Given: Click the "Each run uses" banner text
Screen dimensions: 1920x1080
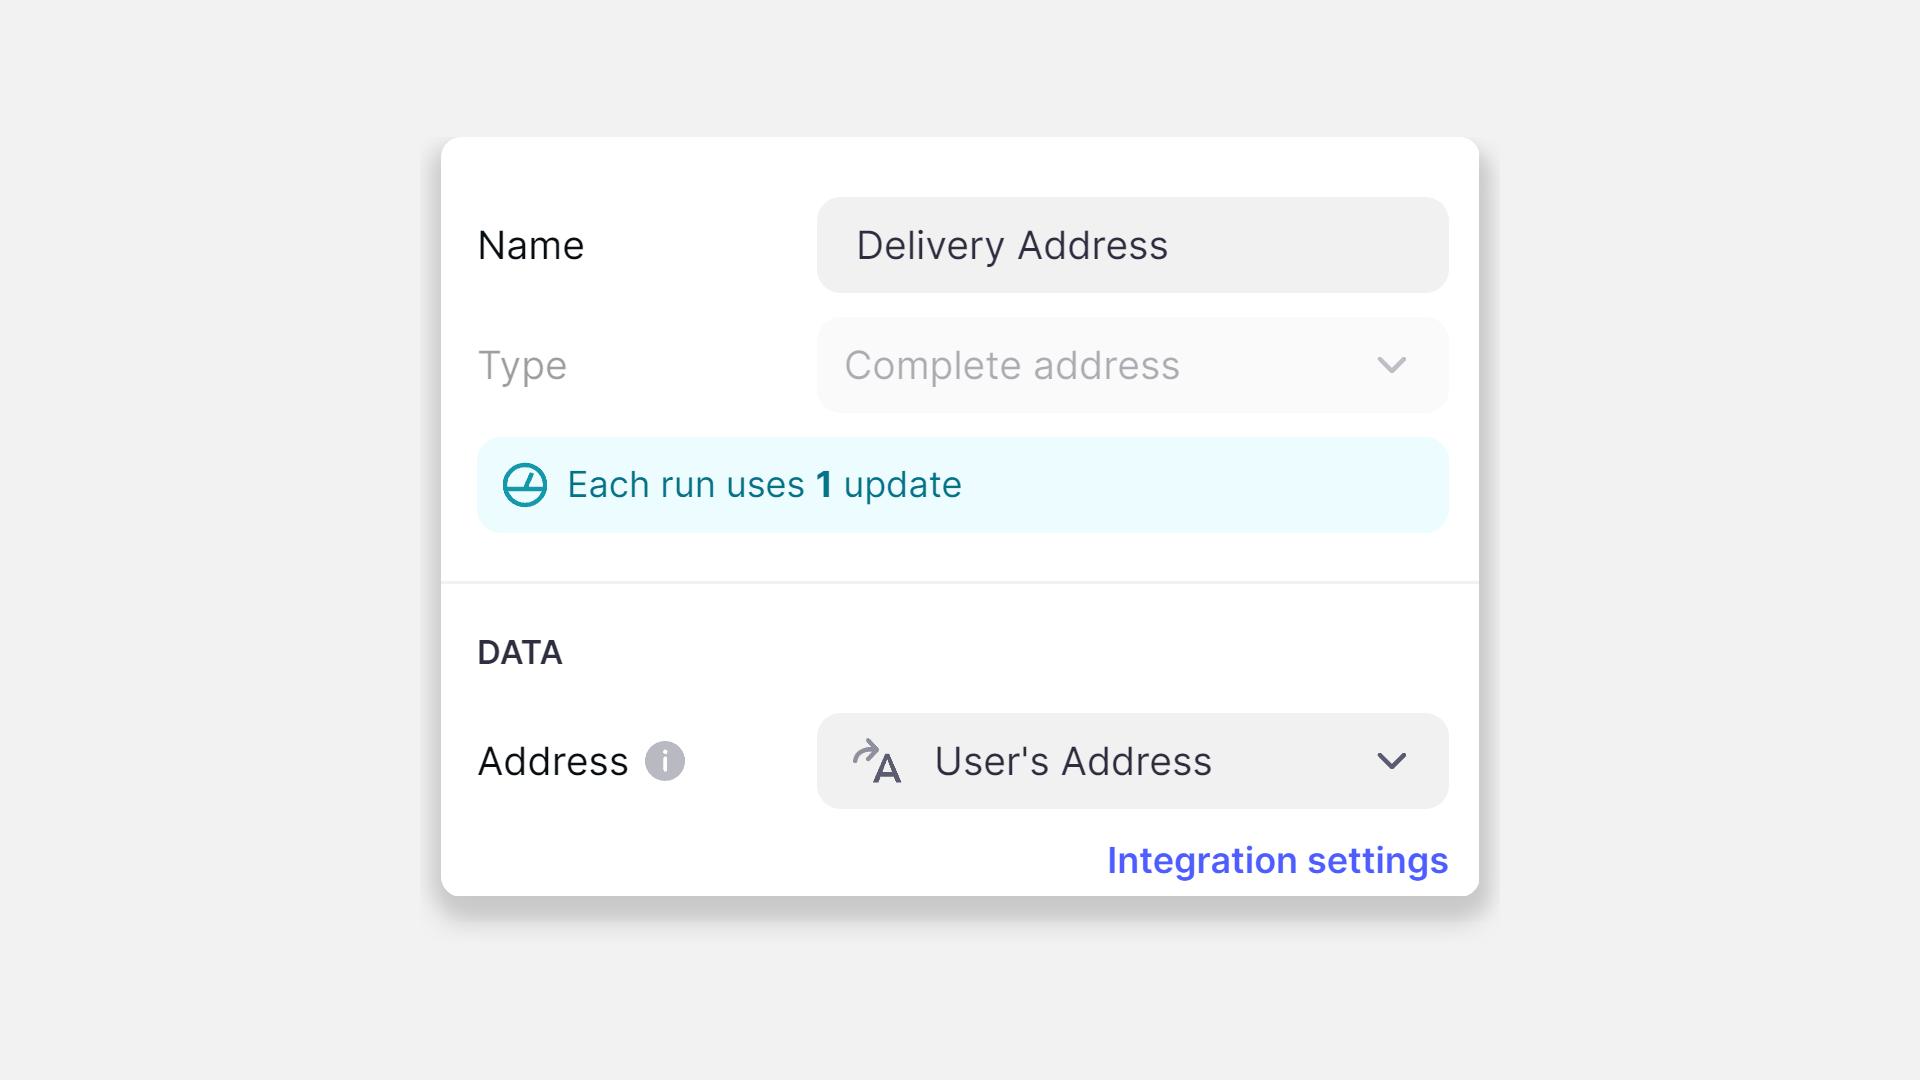Looking at the screenshot, I should (x=685, y=485).
